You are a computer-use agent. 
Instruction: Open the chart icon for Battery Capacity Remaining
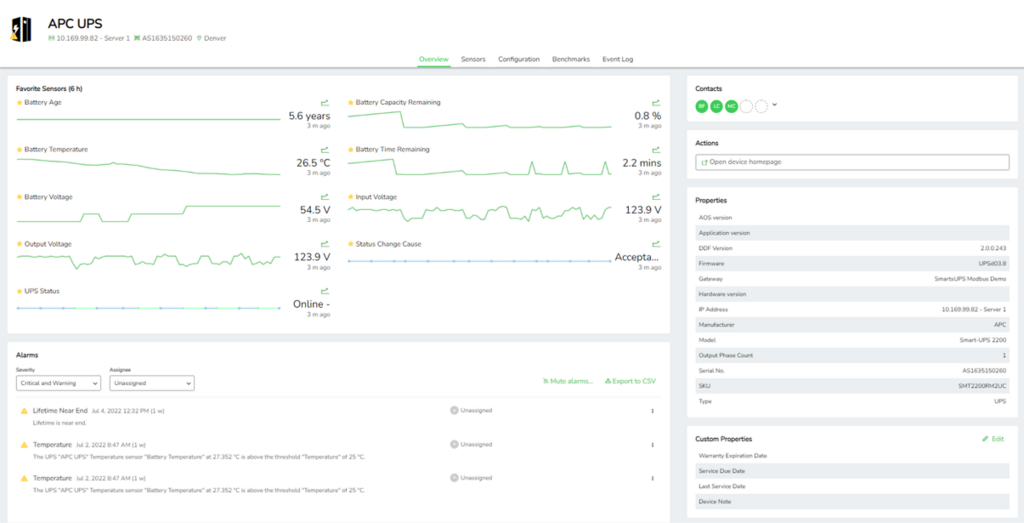(656, 103)
